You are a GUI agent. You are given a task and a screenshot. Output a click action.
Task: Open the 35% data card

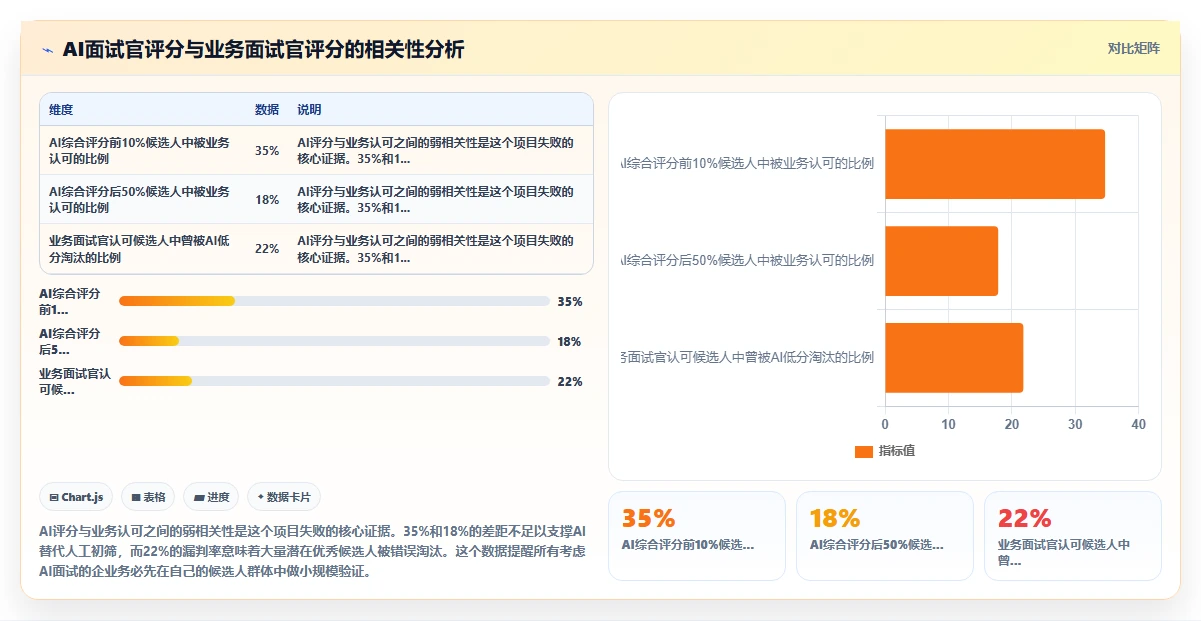pyautogui.click(x=697, y=536)
